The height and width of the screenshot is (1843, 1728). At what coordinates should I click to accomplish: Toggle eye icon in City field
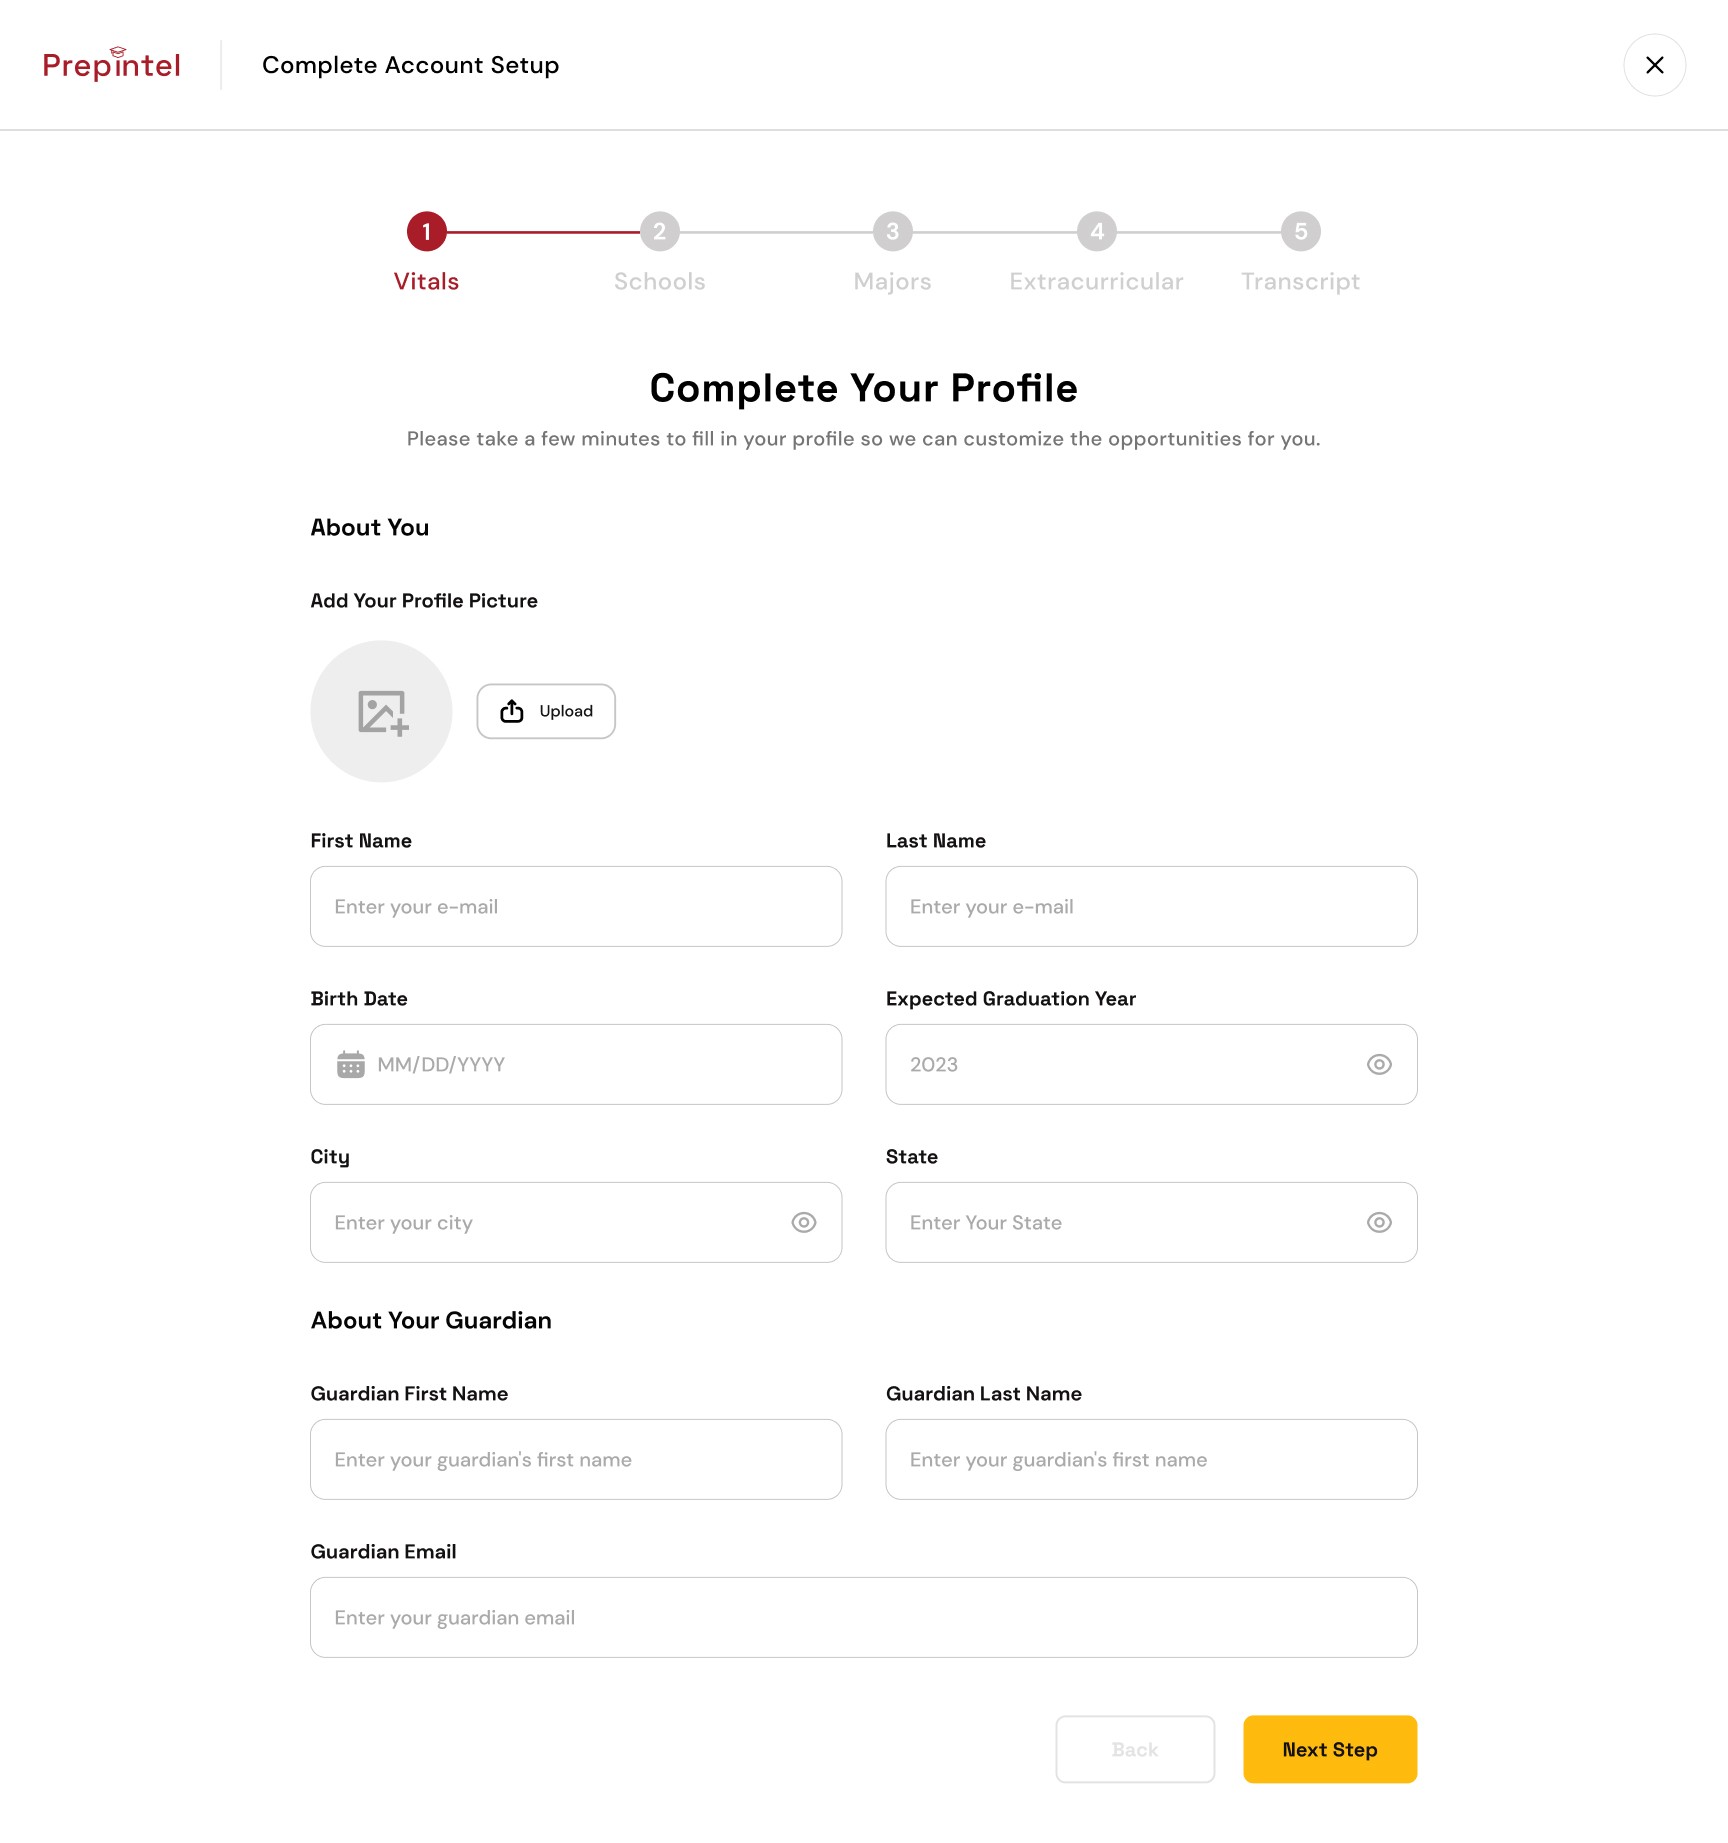(x=804, y=1222)
